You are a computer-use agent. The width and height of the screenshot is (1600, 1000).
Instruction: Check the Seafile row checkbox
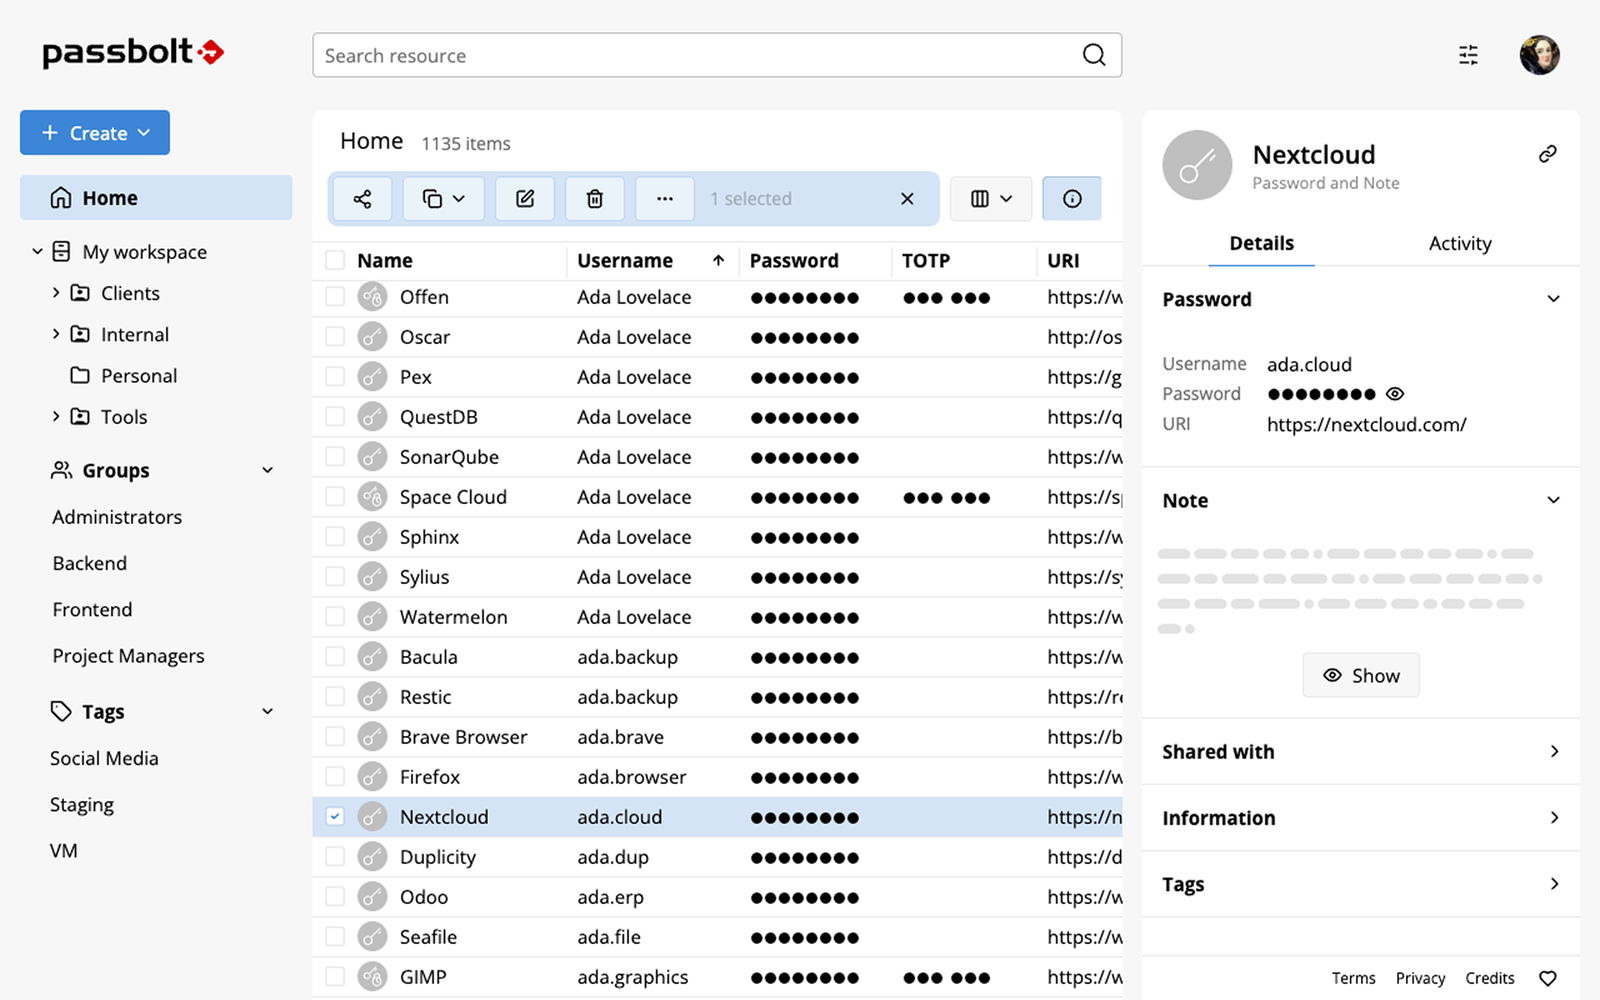335,936
